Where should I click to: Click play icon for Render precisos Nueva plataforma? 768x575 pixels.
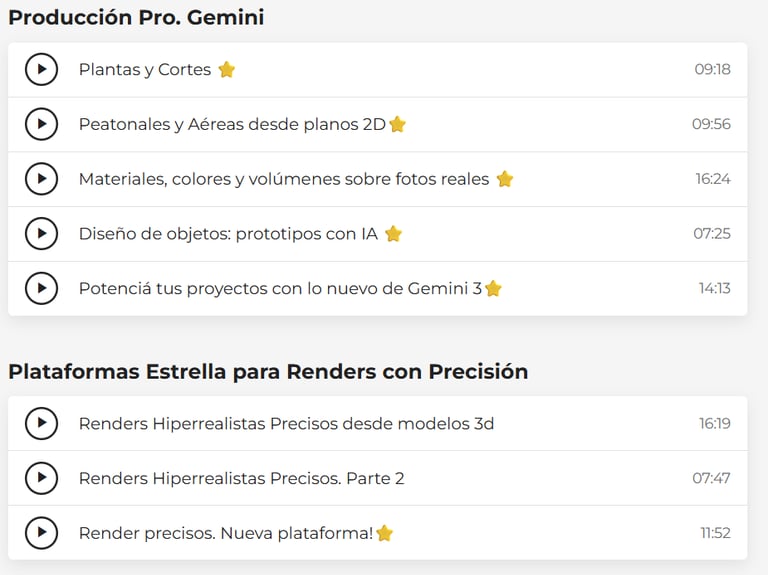41,533
